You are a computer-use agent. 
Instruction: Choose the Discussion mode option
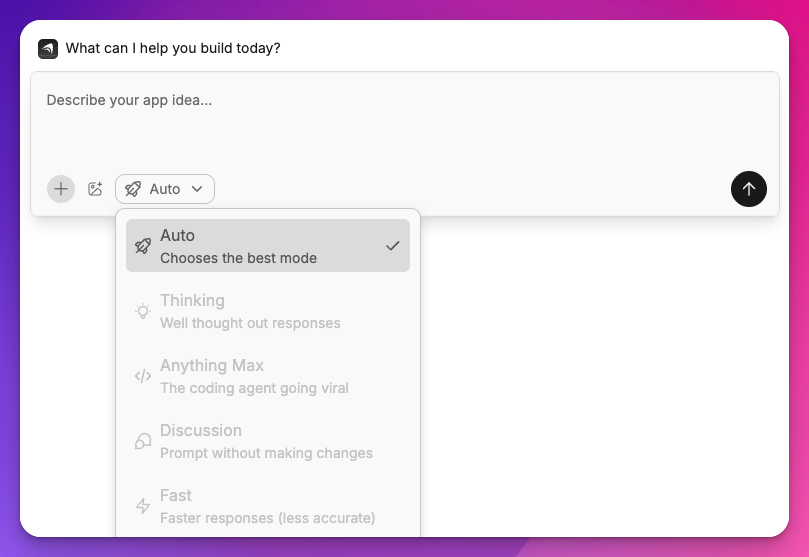(268, 440)
